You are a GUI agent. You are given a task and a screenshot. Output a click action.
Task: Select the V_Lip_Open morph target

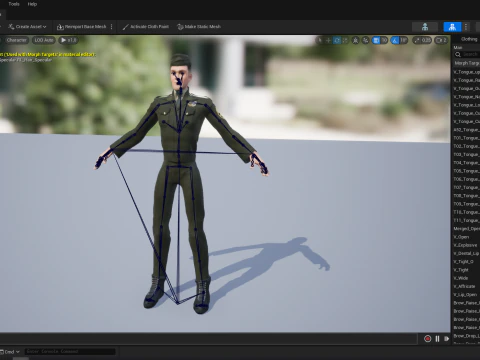pyautogui.click(x=466, y=295)
